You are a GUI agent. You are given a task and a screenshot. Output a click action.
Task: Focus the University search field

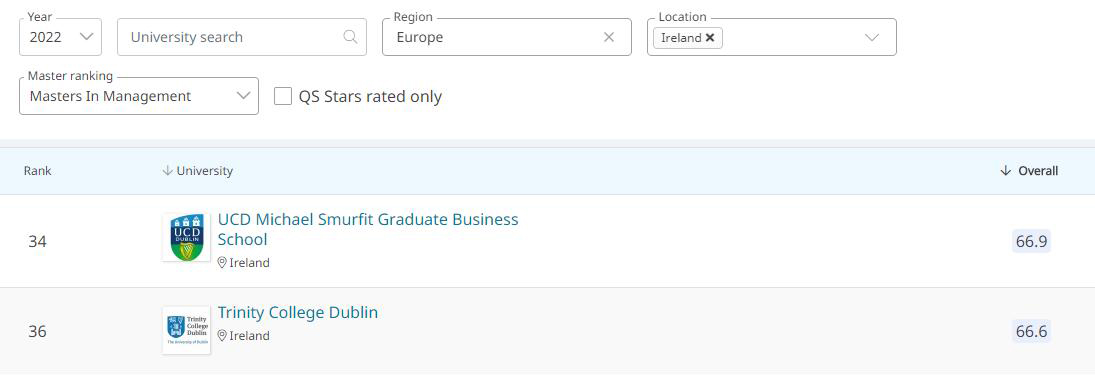click(242, 37)
